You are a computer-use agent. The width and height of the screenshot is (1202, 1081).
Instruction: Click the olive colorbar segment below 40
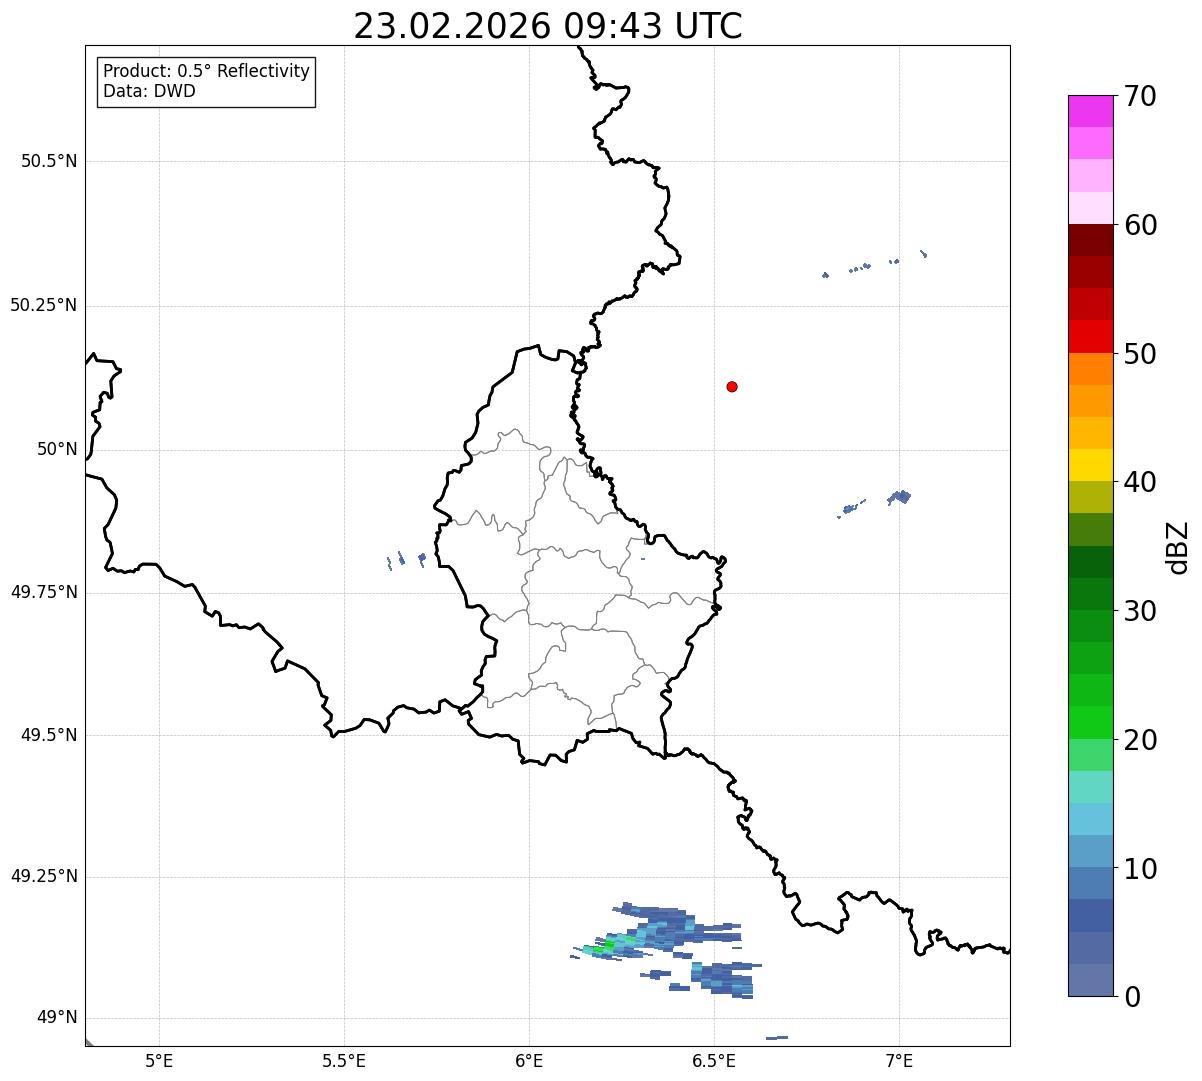coord(1090,497)
